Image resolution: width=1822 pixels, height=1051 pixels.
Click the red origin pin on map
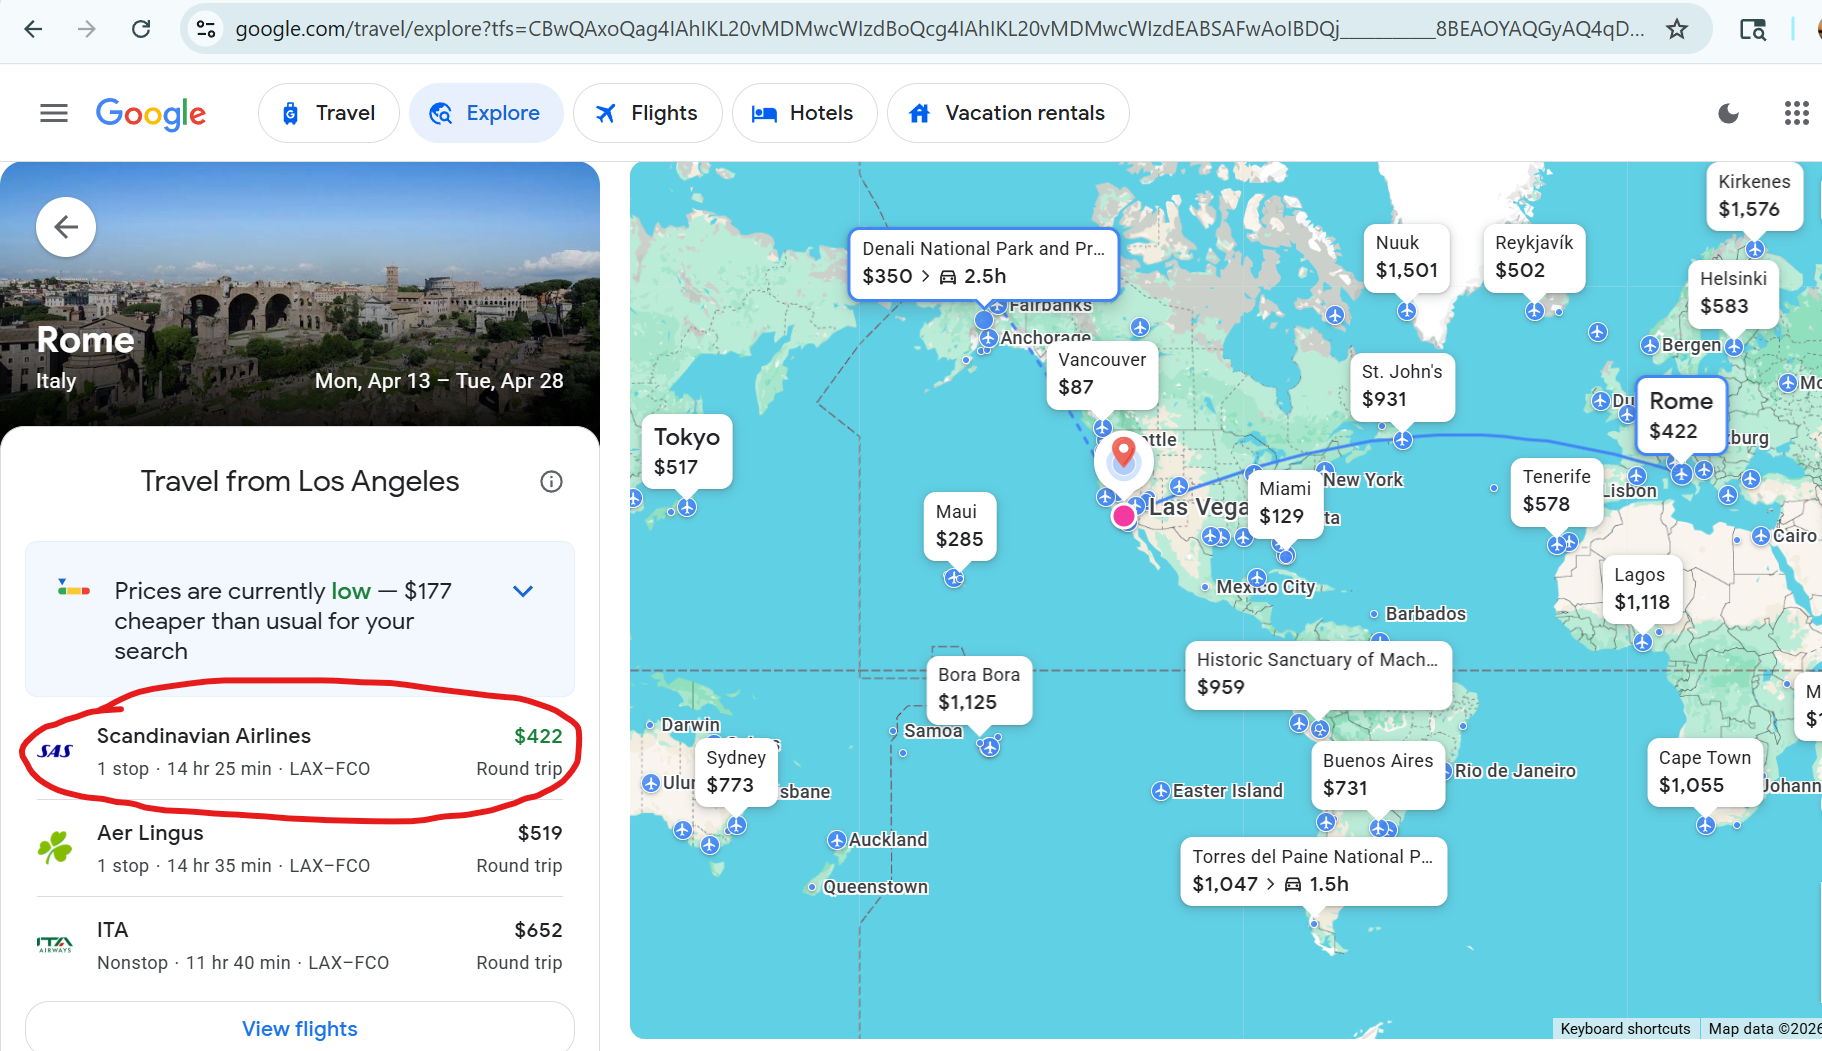pos(1123,453)
